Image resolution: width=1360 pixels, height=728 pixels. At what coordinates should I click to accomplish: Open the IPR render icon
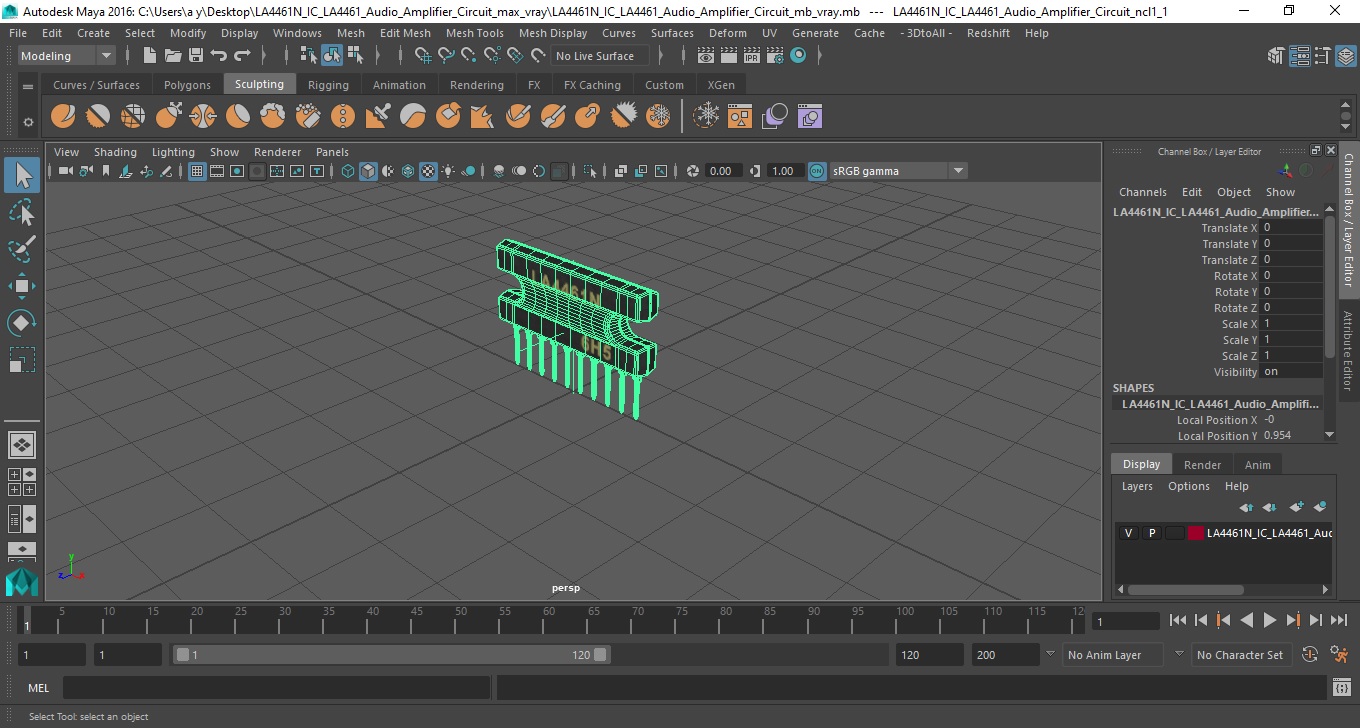pyautogui.click(x=753, y=56)
